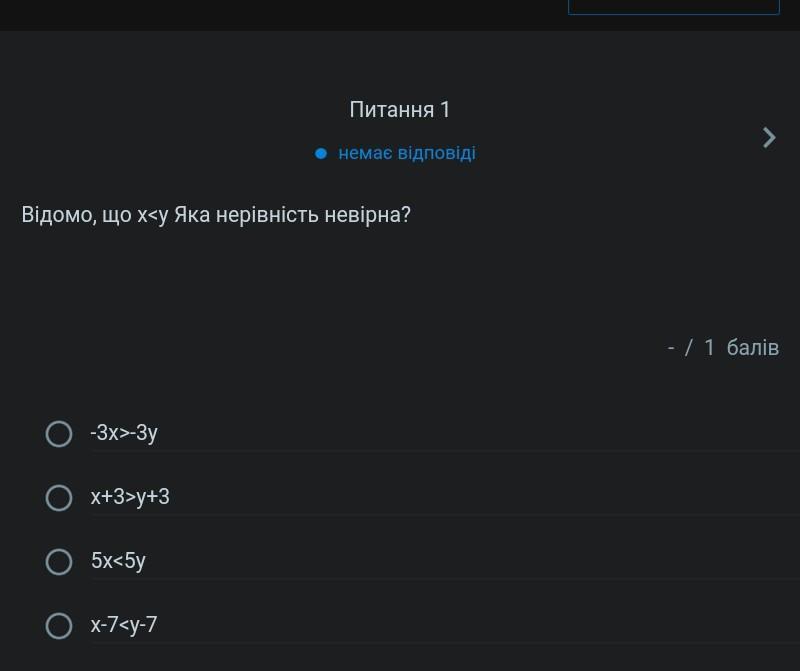Click the words "Яка нерівність невірна?"

(292, 215)
